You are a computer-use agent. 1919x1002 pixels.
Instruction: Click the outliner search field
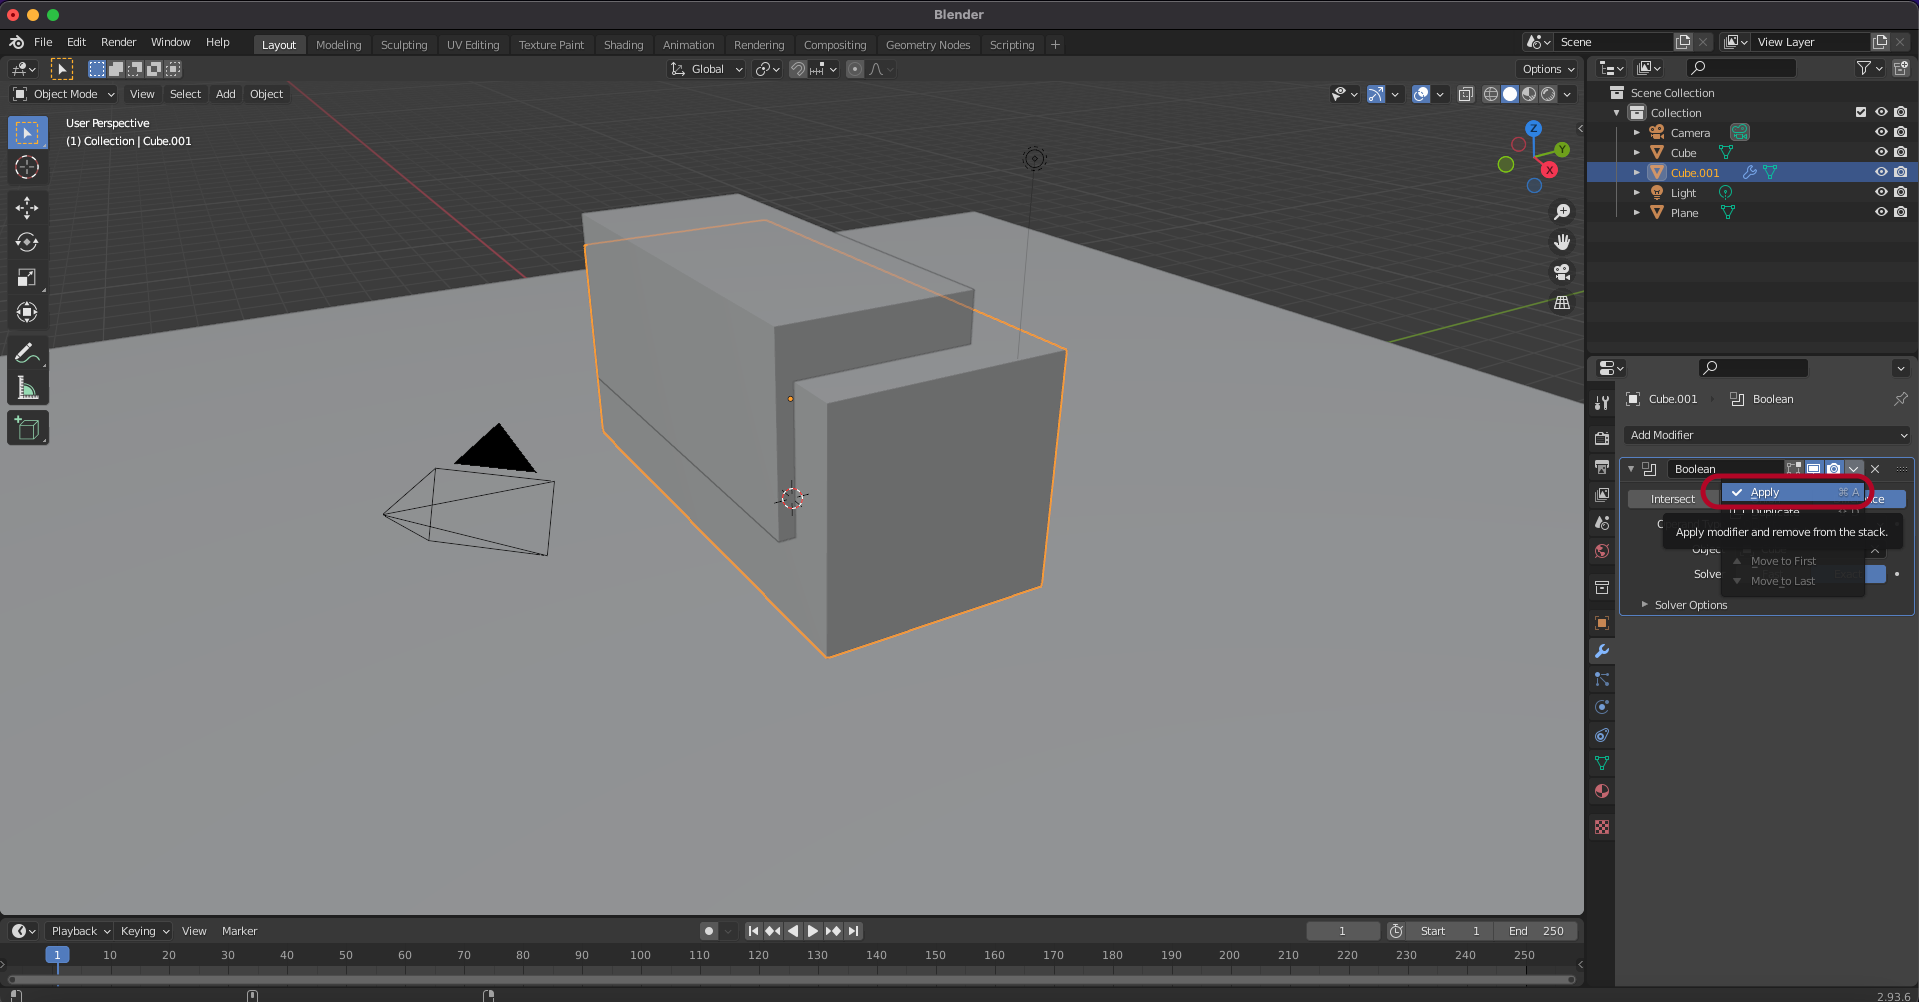click(1741, 68)
